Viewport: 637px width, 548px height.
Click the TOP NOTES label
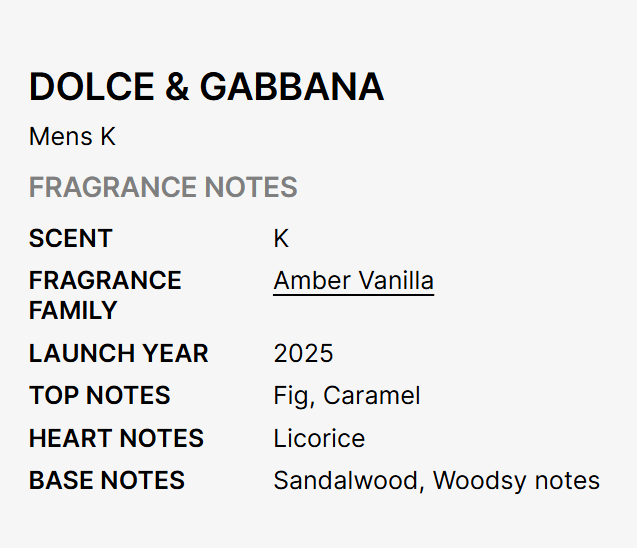(99, 396)
